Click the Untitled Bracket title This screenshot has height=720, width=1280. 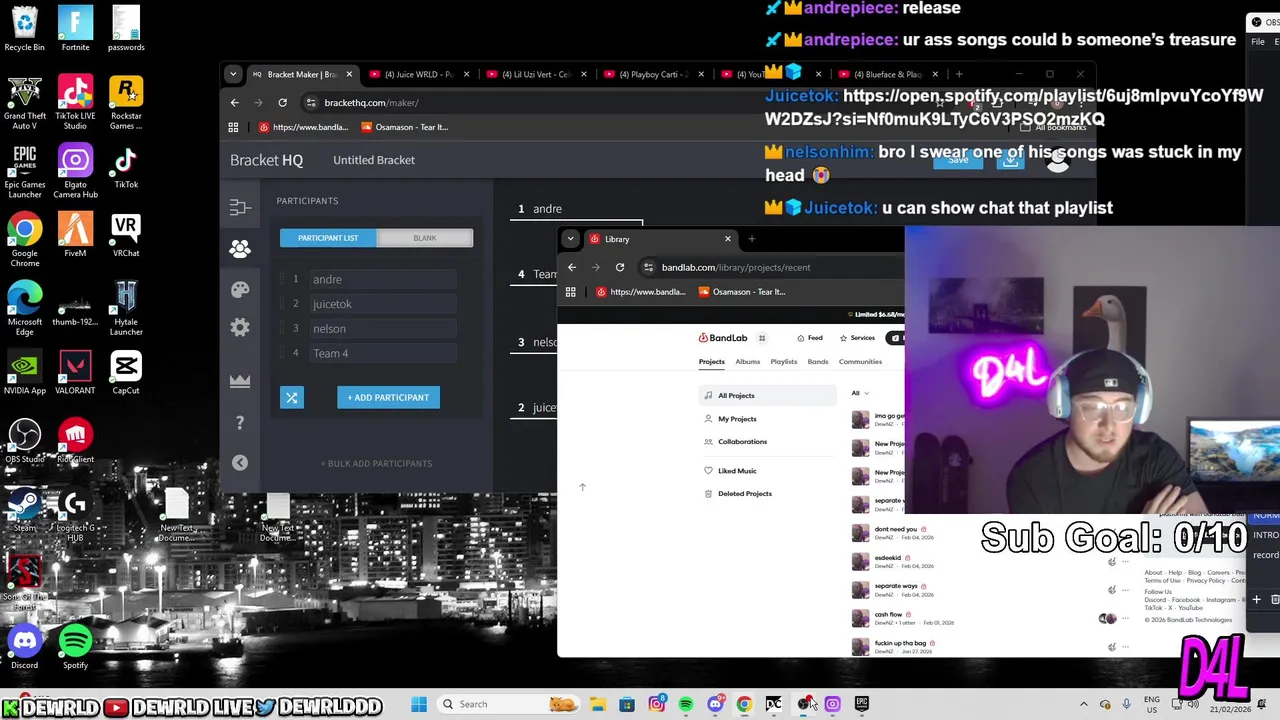(x=374, y=160)
